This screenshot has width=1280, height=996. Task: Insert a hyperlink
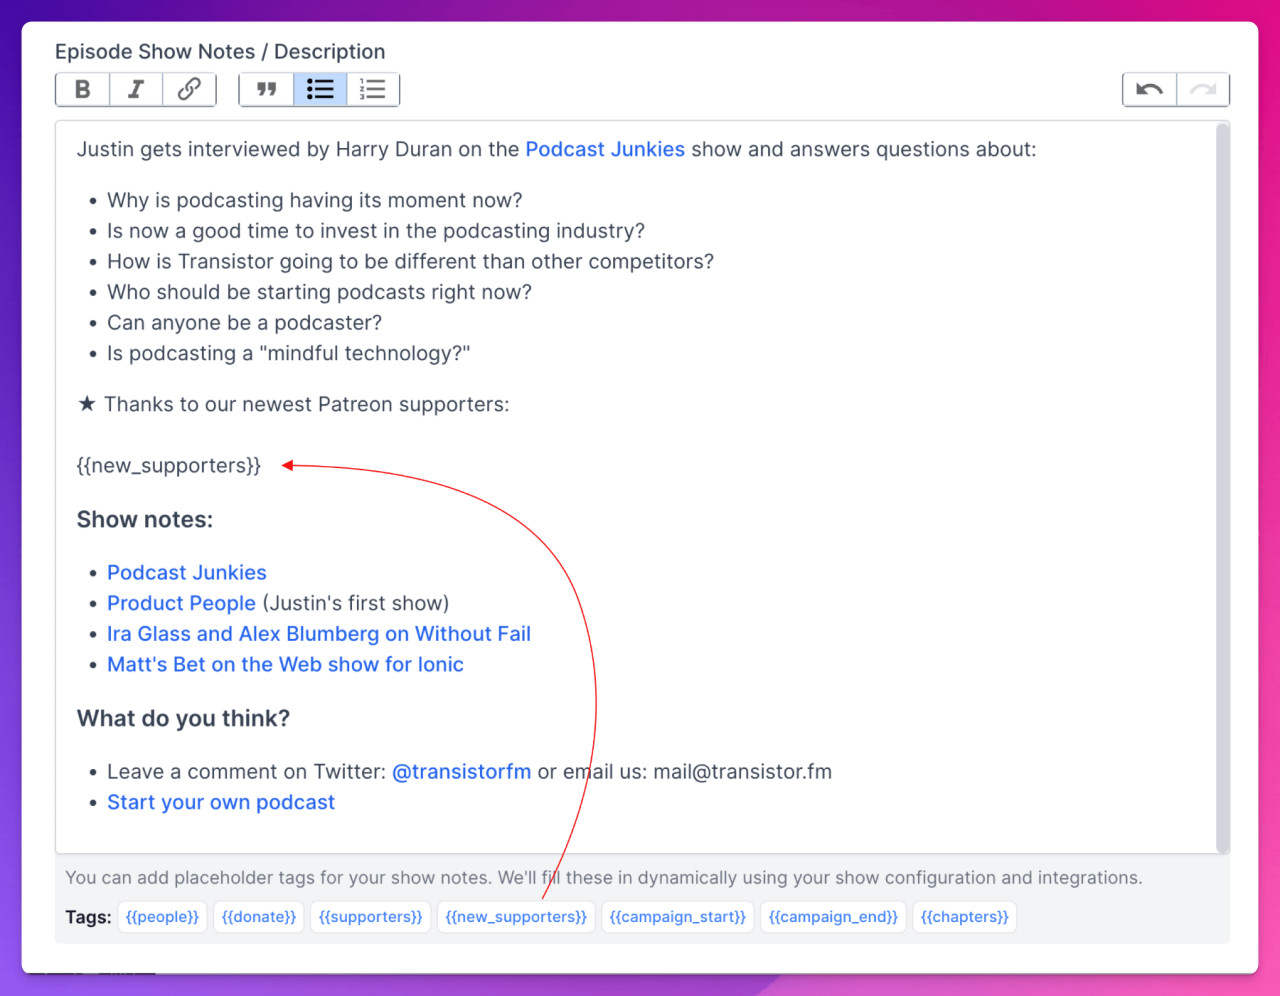point(189,89)
